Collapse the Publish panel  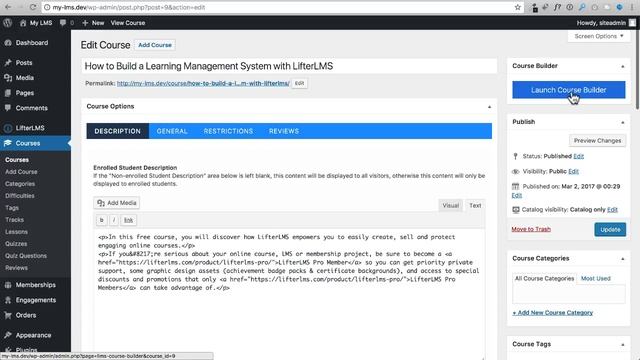622,122
